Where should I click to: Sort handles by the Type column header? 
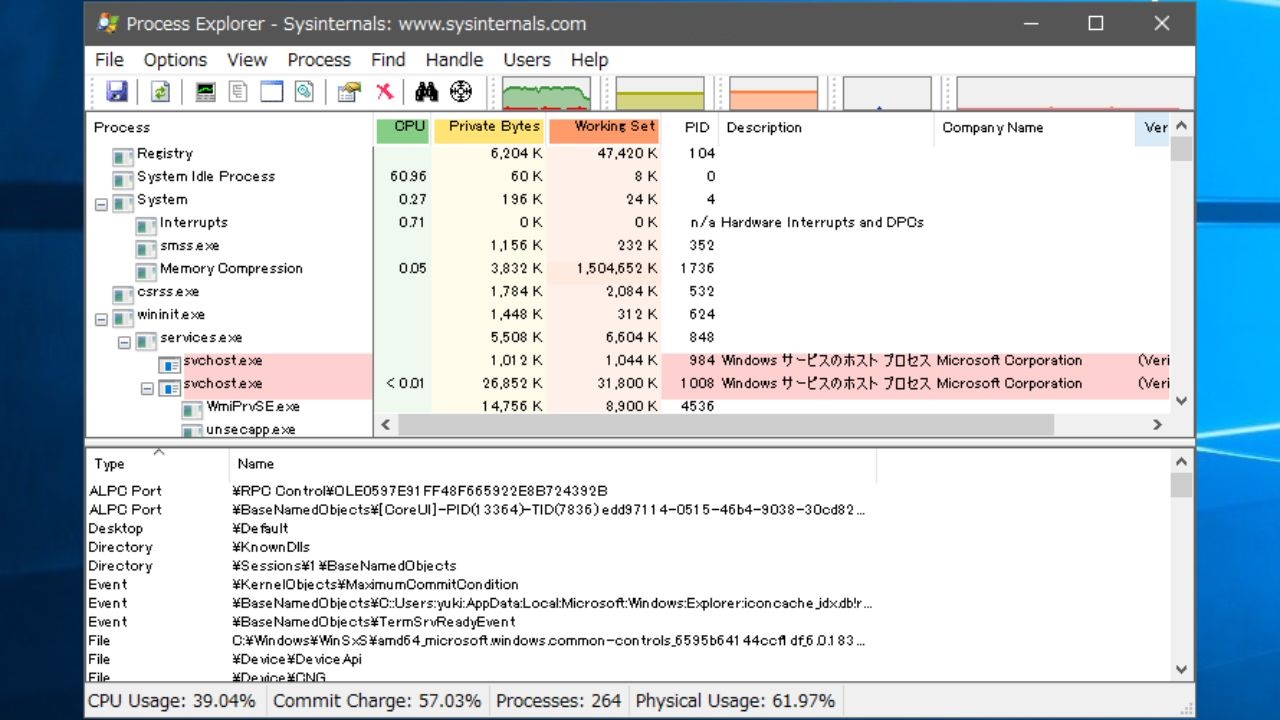coord(158,464)
